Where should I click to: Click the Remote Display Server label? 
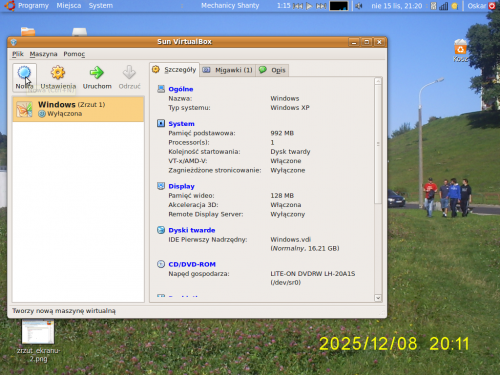[x=206, y=214]
